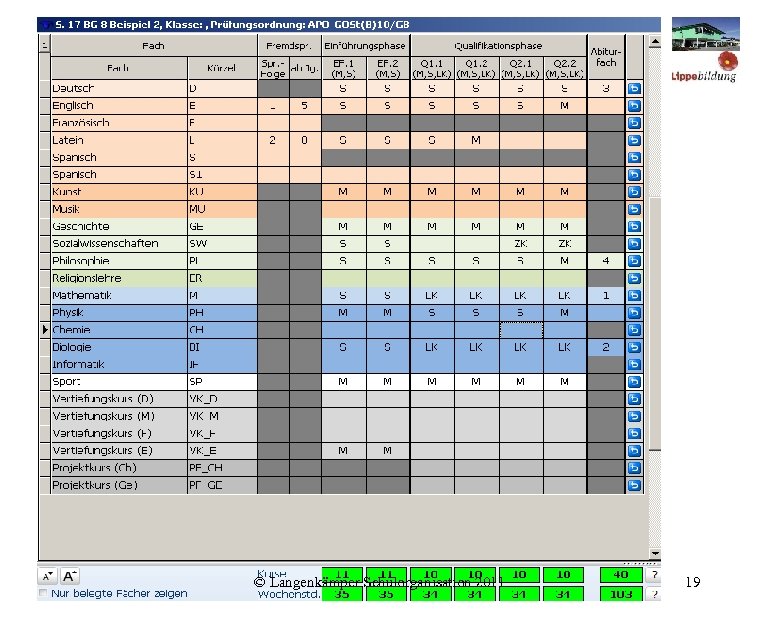Click the blue row icon for Chemie
This screenshot has height=624, width=766.
tap(634, 330)
